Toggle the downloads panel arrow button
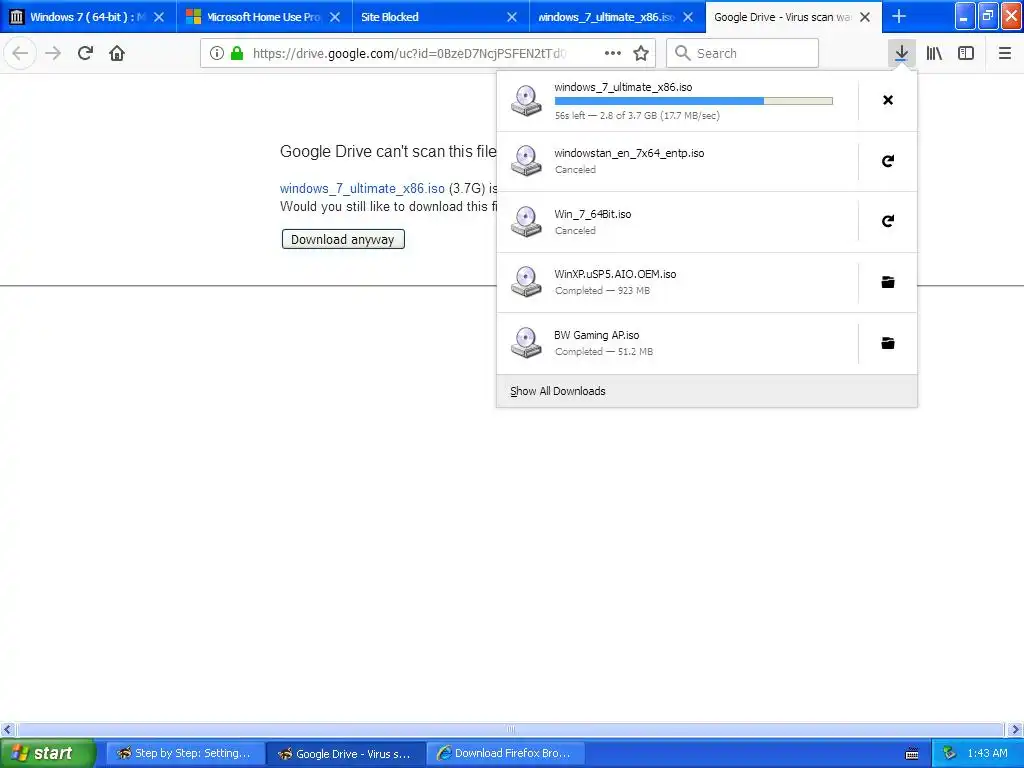The image size is (1024, 768). (x=901, y=53)
